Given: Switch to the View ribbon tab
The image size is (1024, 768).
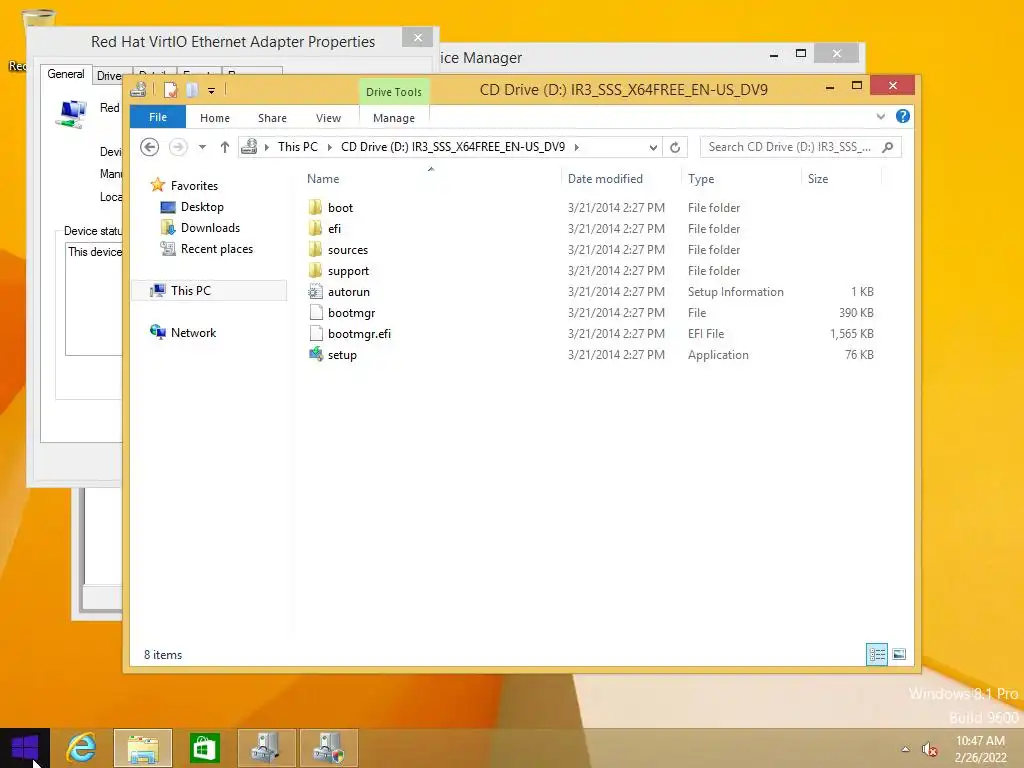Looking at the screenshot, I should point(328,118).
